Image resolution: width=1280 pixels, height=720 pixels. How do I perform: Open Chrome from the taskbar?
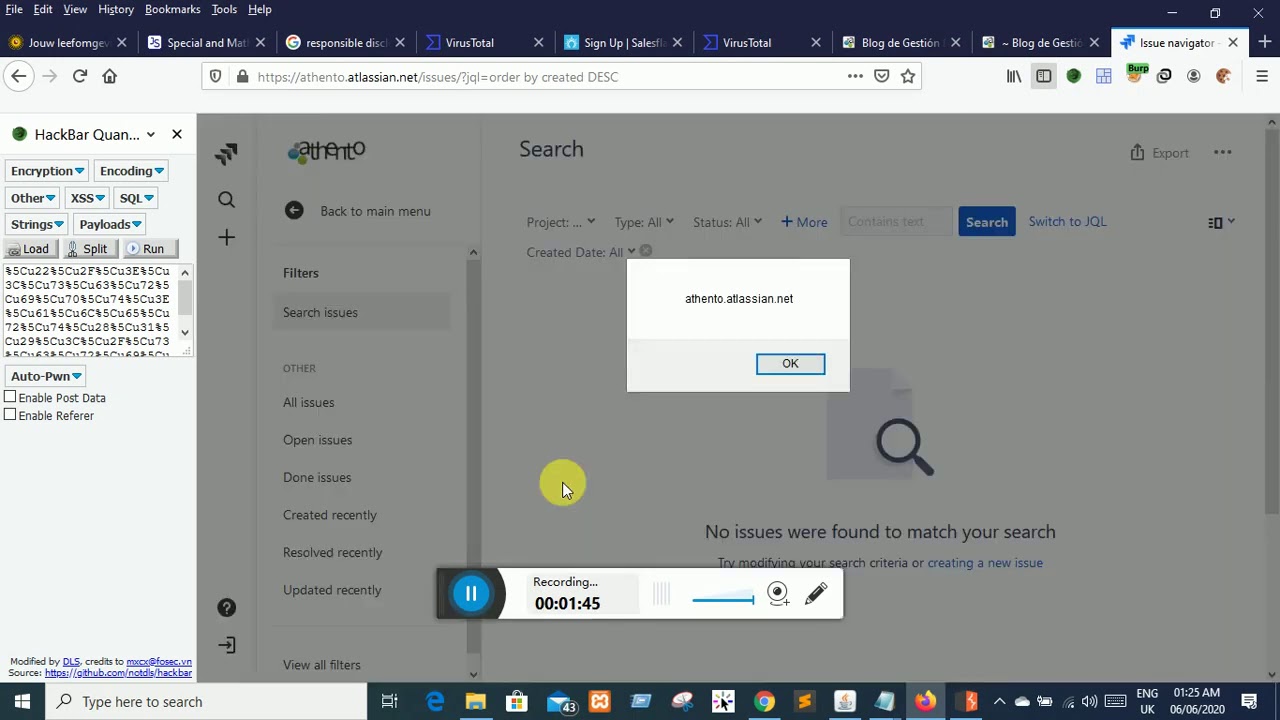(x=764, y=702)
